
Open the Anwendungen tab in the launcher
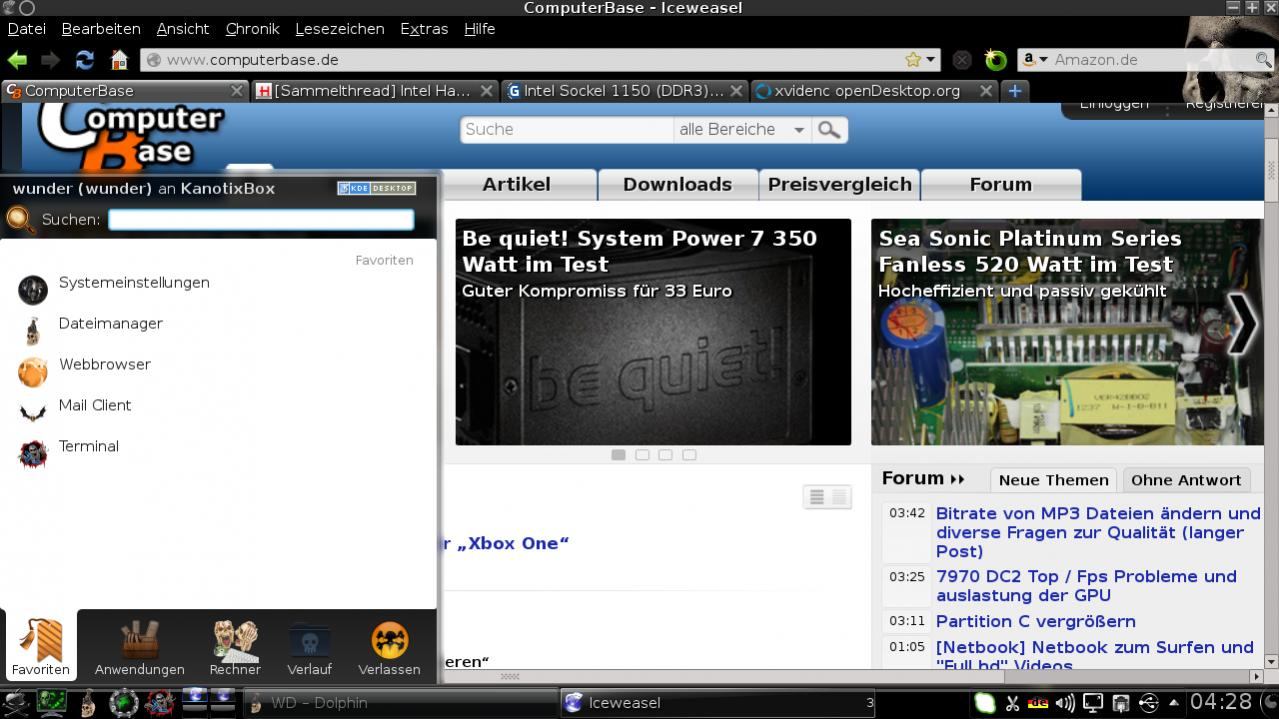(x=140, y=647)
